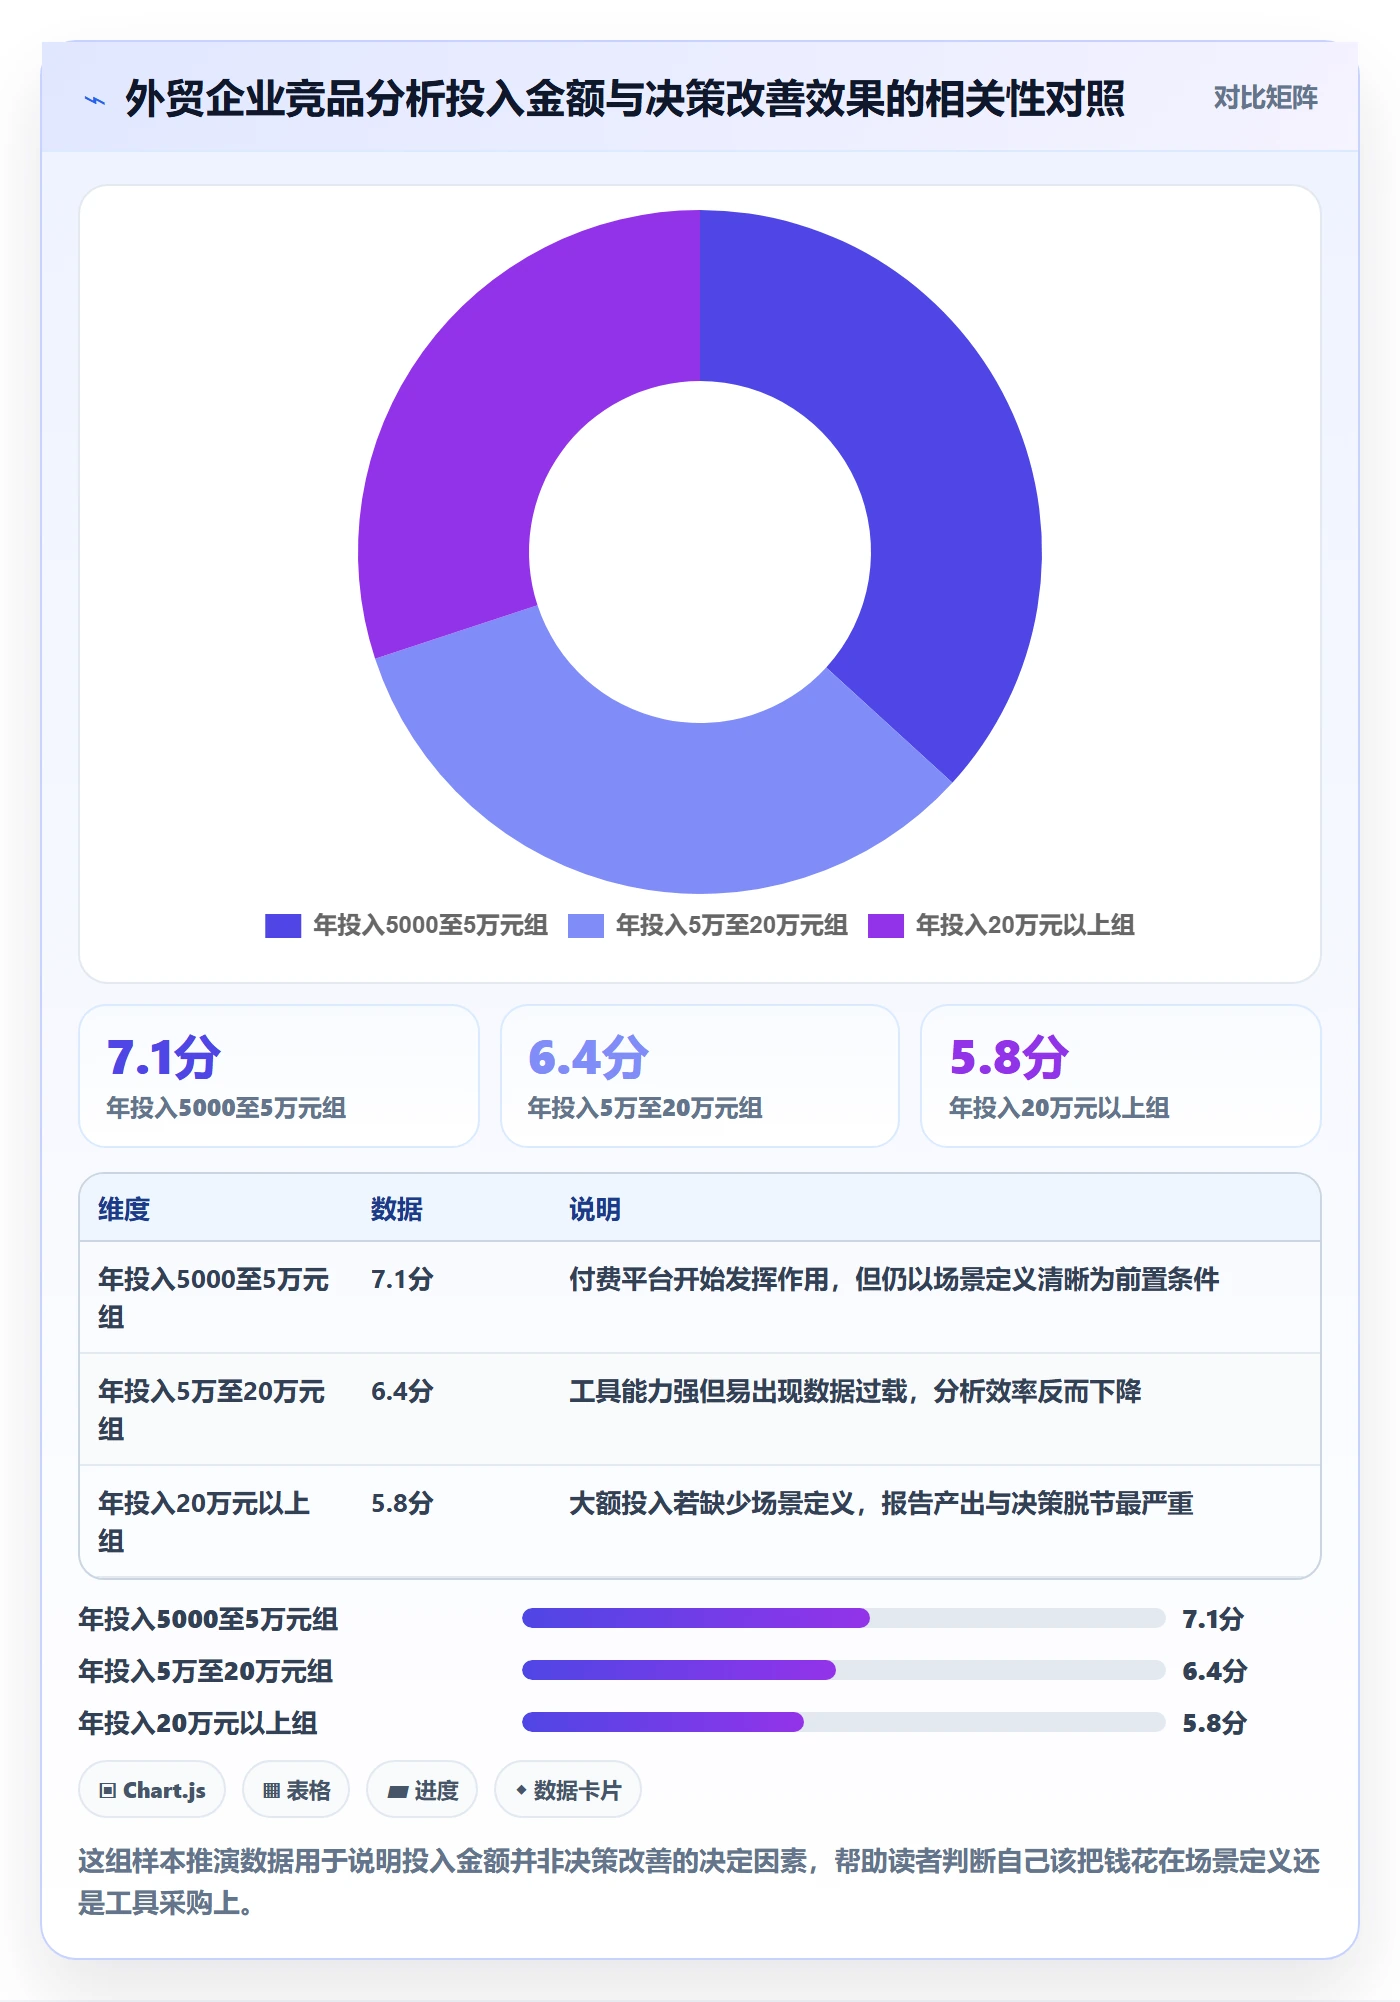Viewport: 1400px width, 2002px height.
Task: Click progress bar for 年投入5万至20万元组
Action: [844, 1670]
